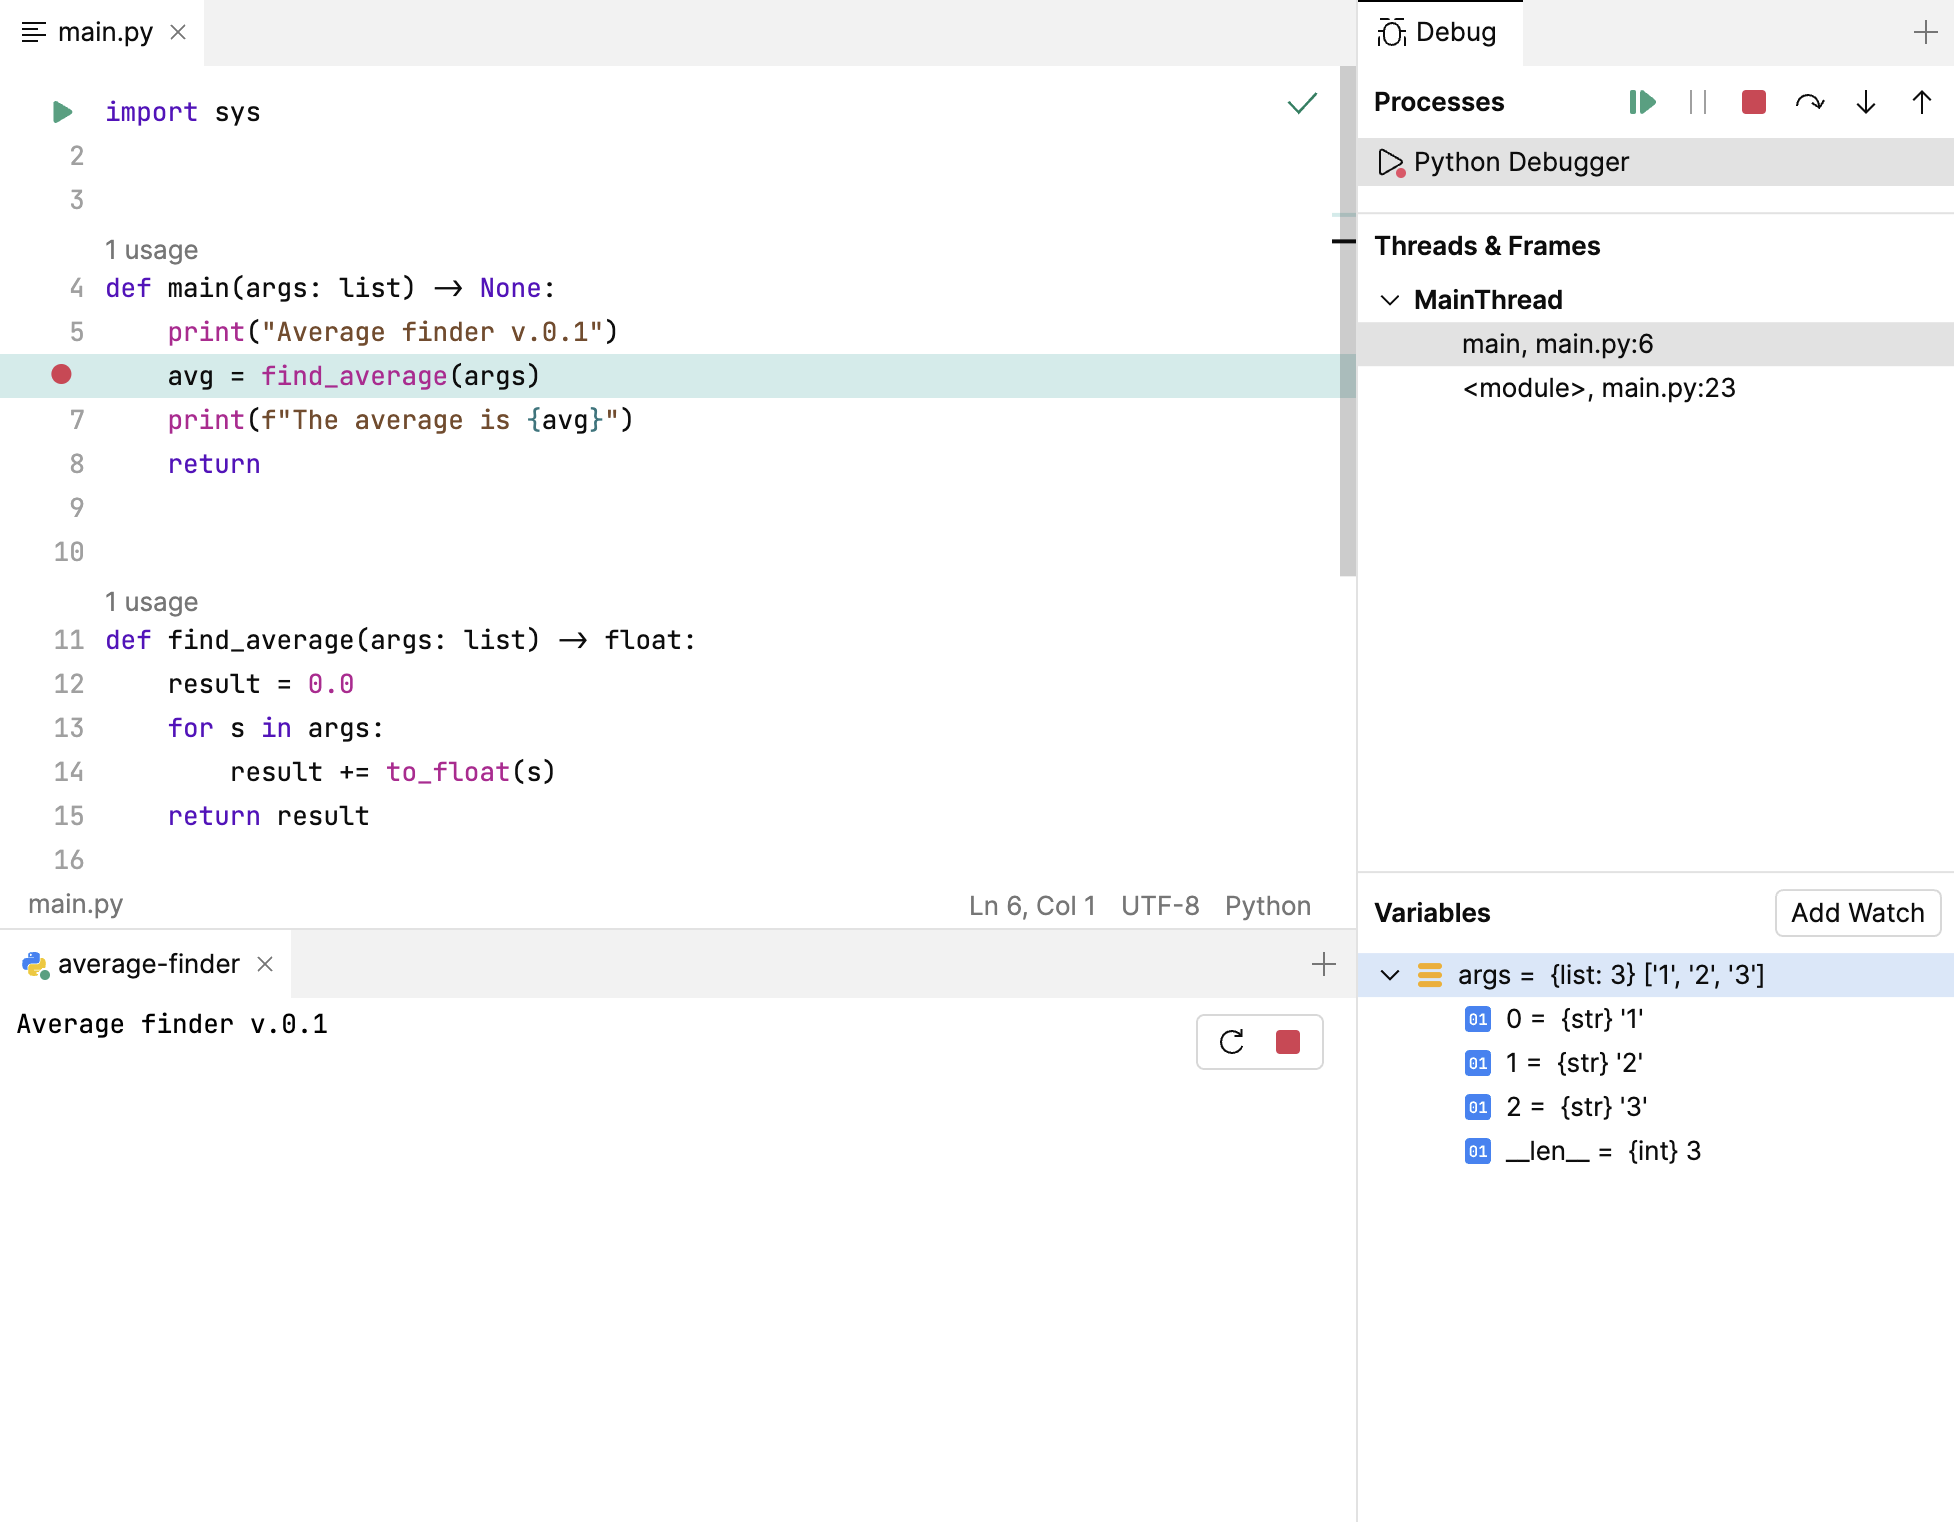Screen dimensions: 1954x1522
Task: Select the average-finder console tab
Action: point(147,964)
